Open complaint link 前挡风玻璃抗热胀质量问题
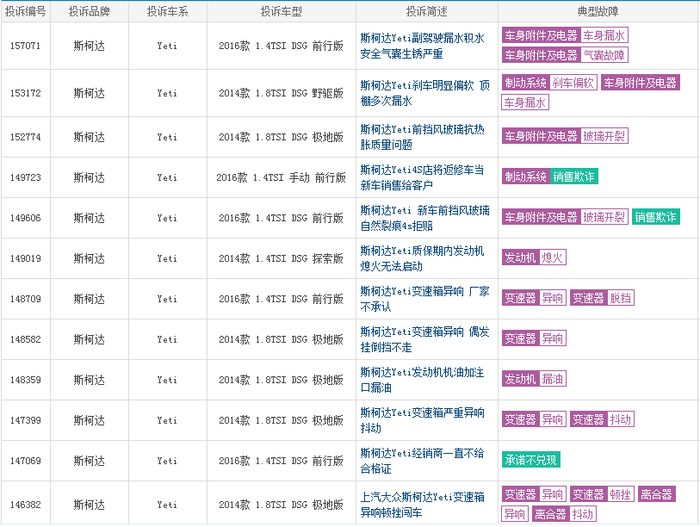This screenshot has height=527, width=700. pos(422,137)
